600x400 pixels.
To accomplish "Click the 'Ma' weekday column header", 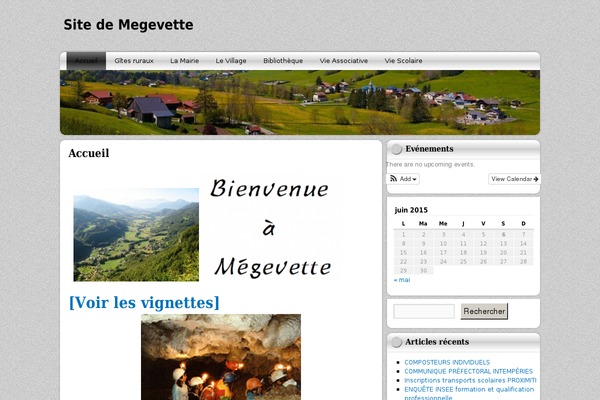I will coord(423,224).
